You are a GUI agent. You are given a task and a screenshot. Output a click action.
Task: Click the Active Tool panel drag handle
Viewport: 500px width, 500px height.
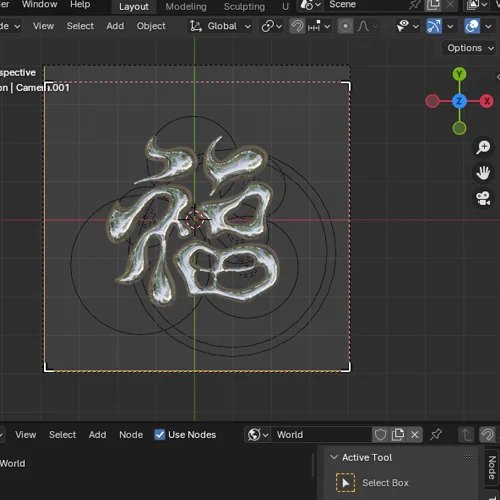click(468, 457)
